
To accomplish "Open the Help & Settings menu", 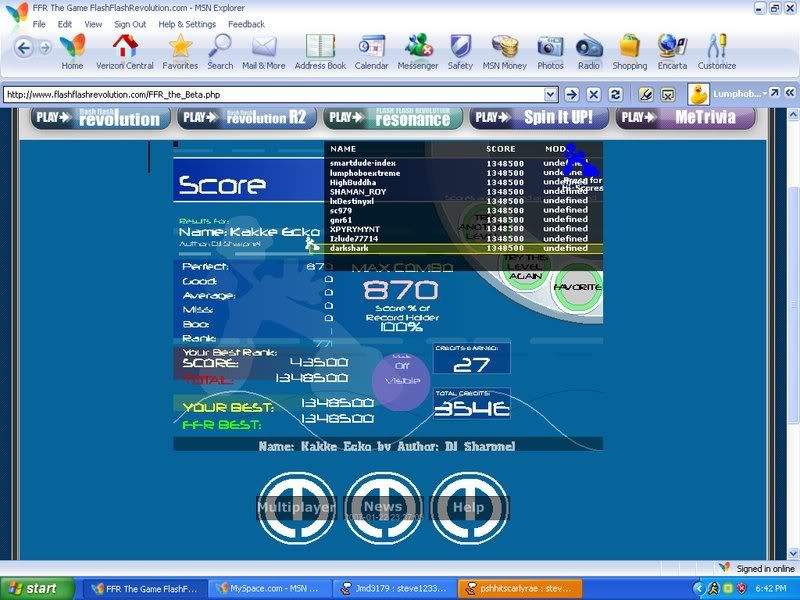I will 187,24.
